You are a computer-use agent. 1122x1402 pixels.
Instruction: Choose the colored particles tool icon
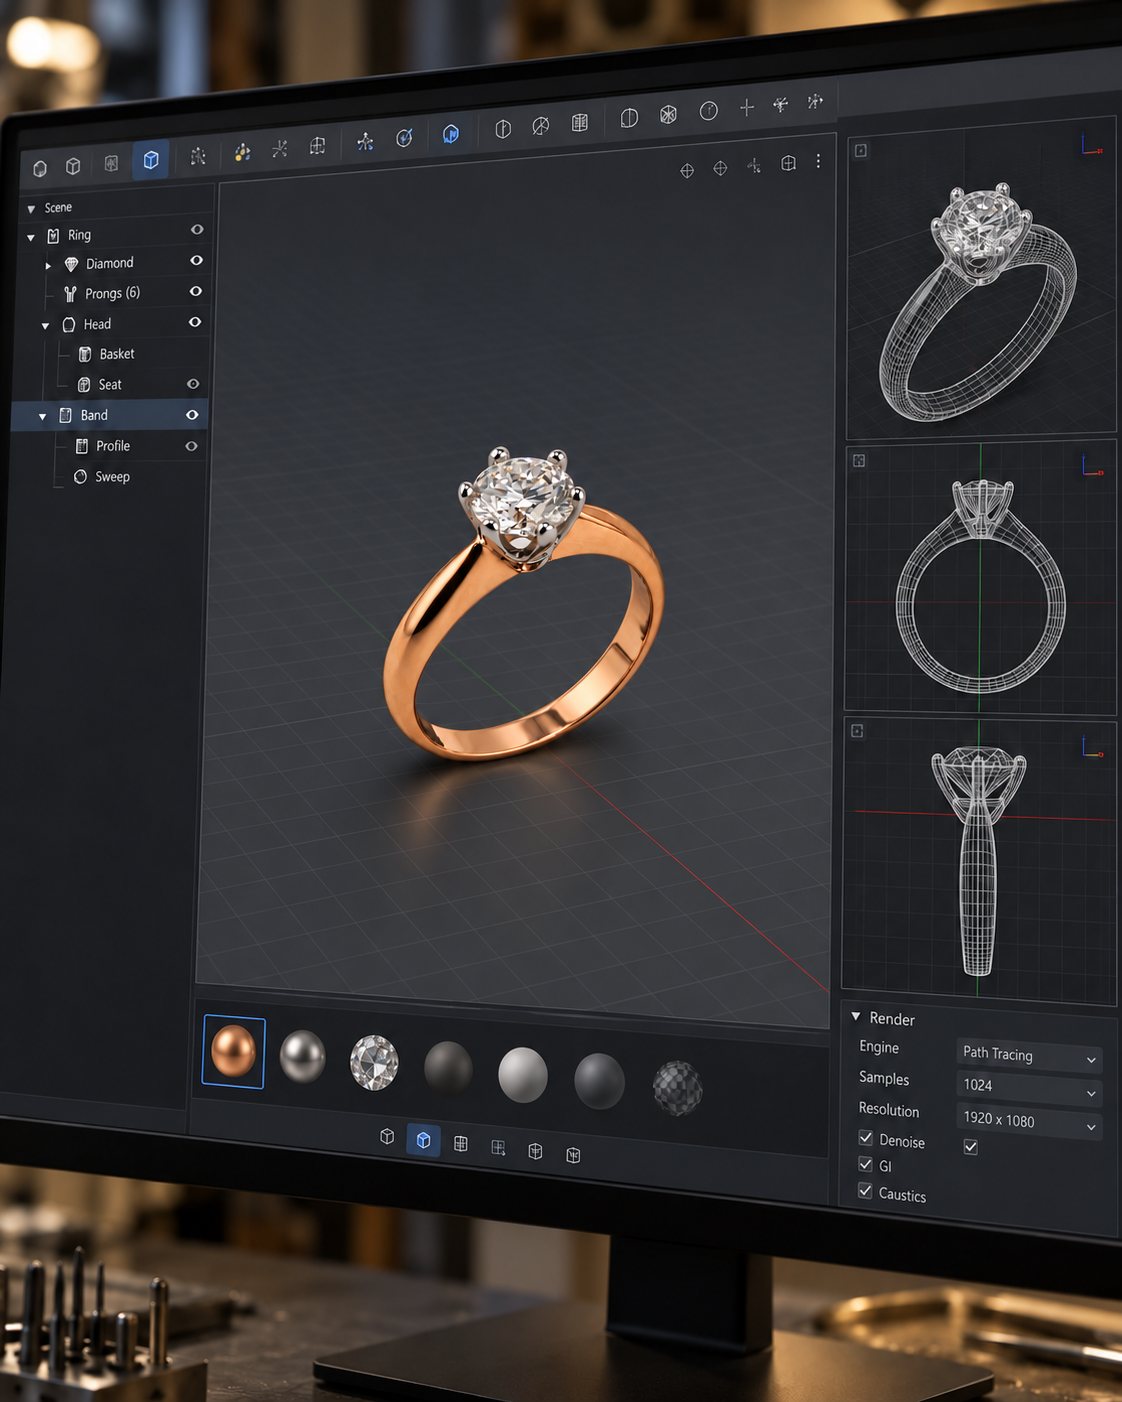(242, 152)
